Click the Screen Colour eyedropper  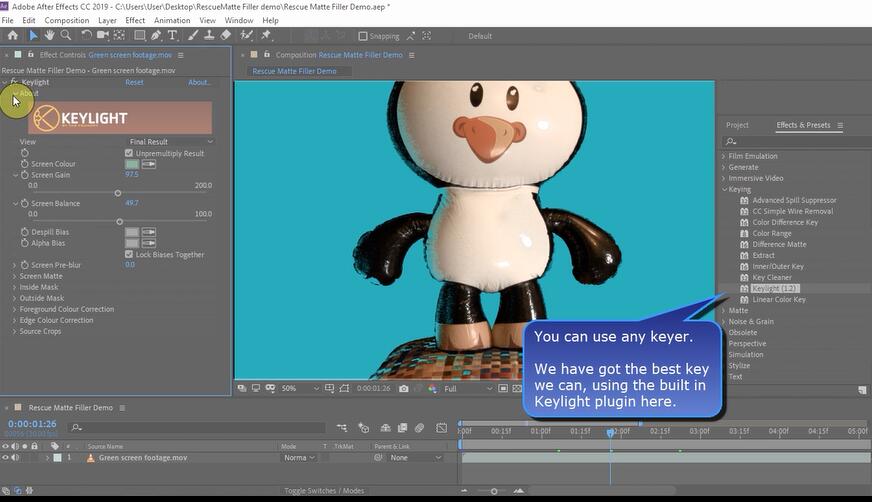[x=148, y=164]
